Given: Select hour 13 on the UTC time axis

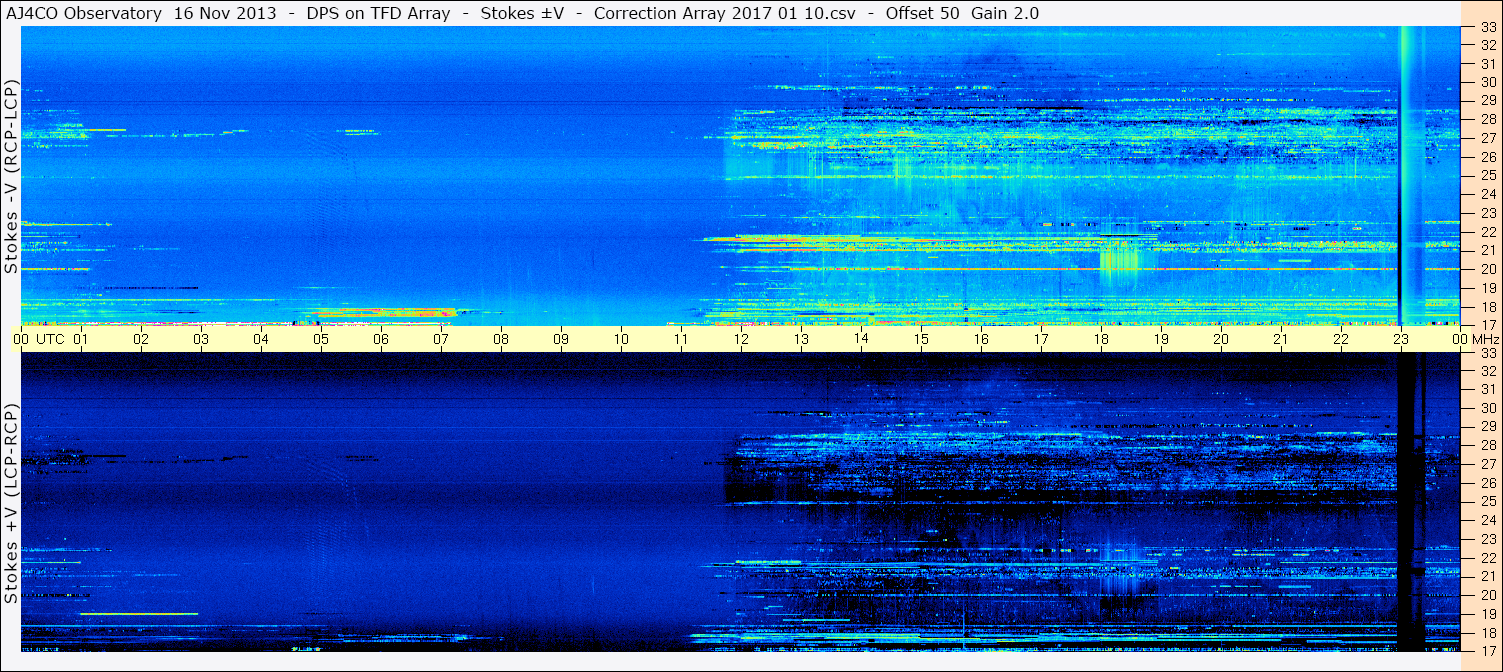Looking at the screenshot, I should [x=801, y=339].
